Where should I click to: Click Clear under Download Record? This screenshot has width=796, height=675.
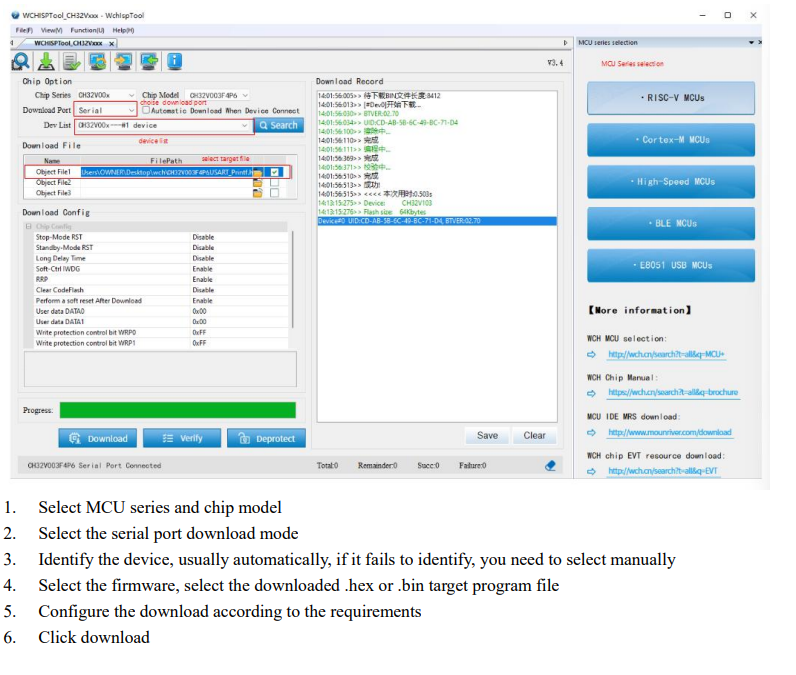click(535, 435)
